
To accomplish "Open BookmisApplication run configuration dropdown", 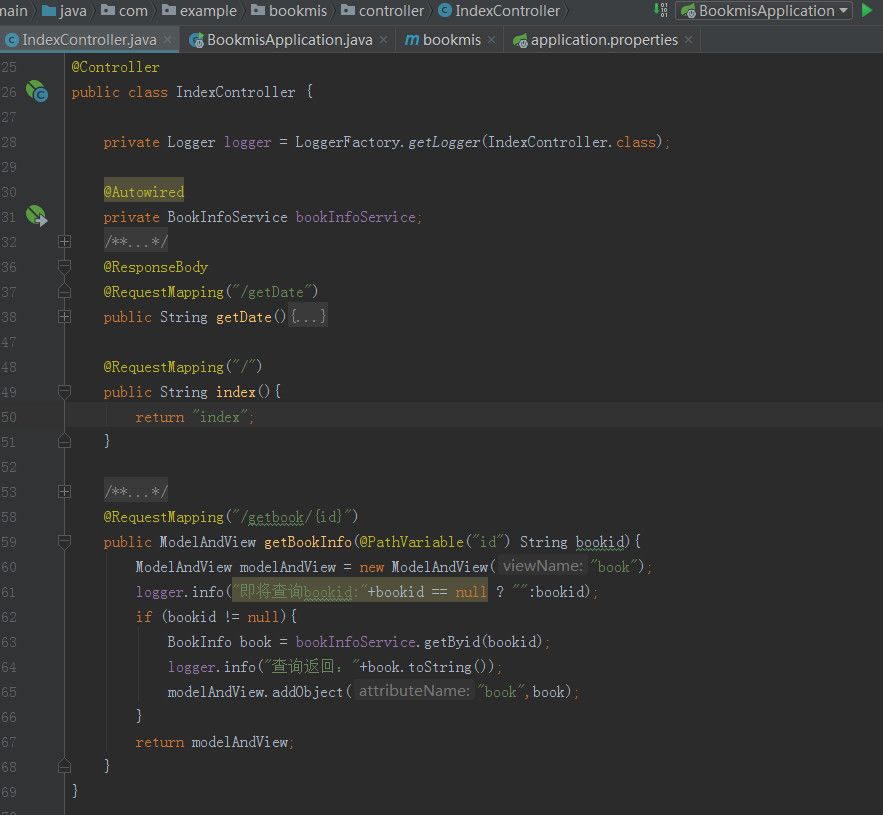I will pos(764,11).
